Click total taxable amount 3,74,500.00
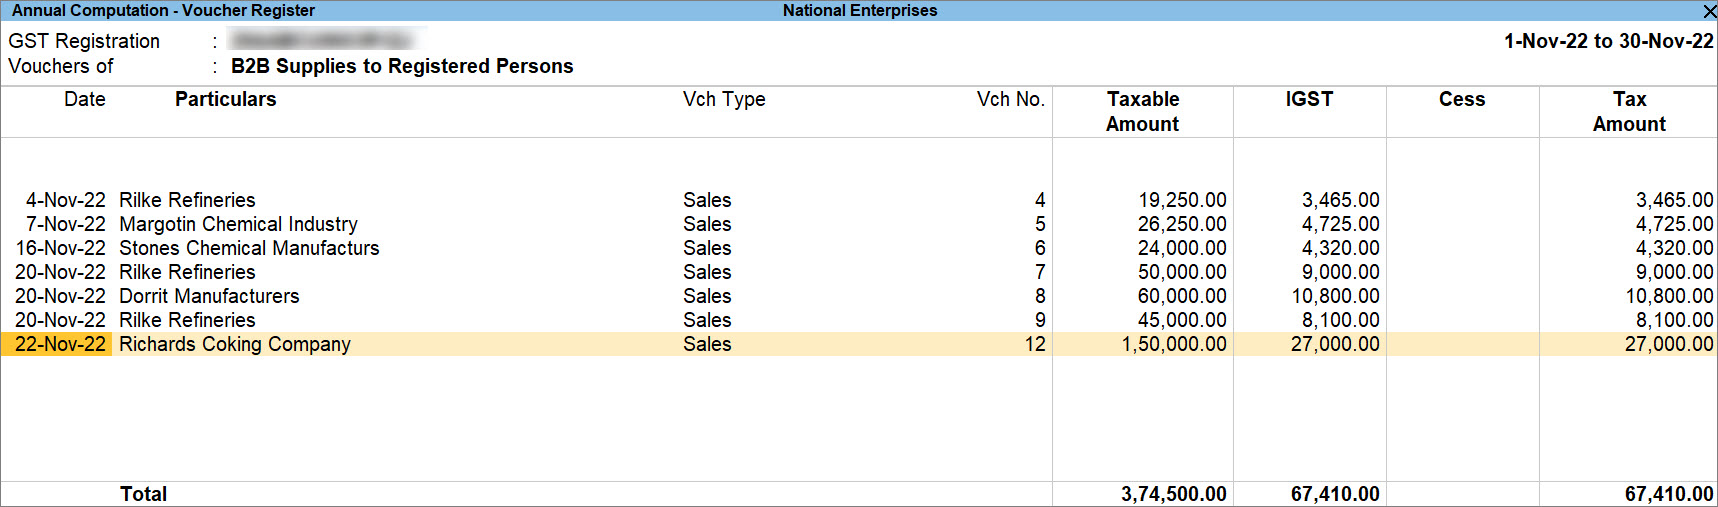Screen dimensions: 1718x507 [1174, 494]
